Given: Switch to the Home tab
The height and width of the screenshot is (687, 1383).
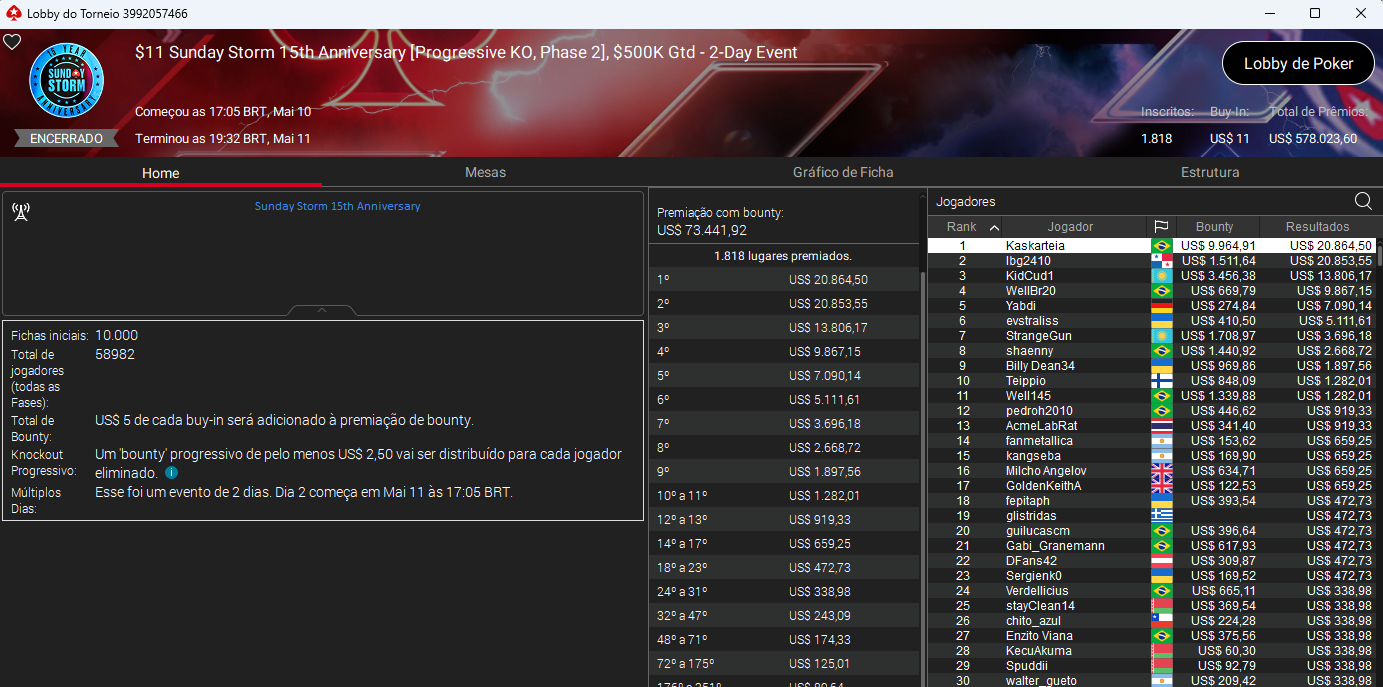Looking at the screenshot, I should coord(161,172).
